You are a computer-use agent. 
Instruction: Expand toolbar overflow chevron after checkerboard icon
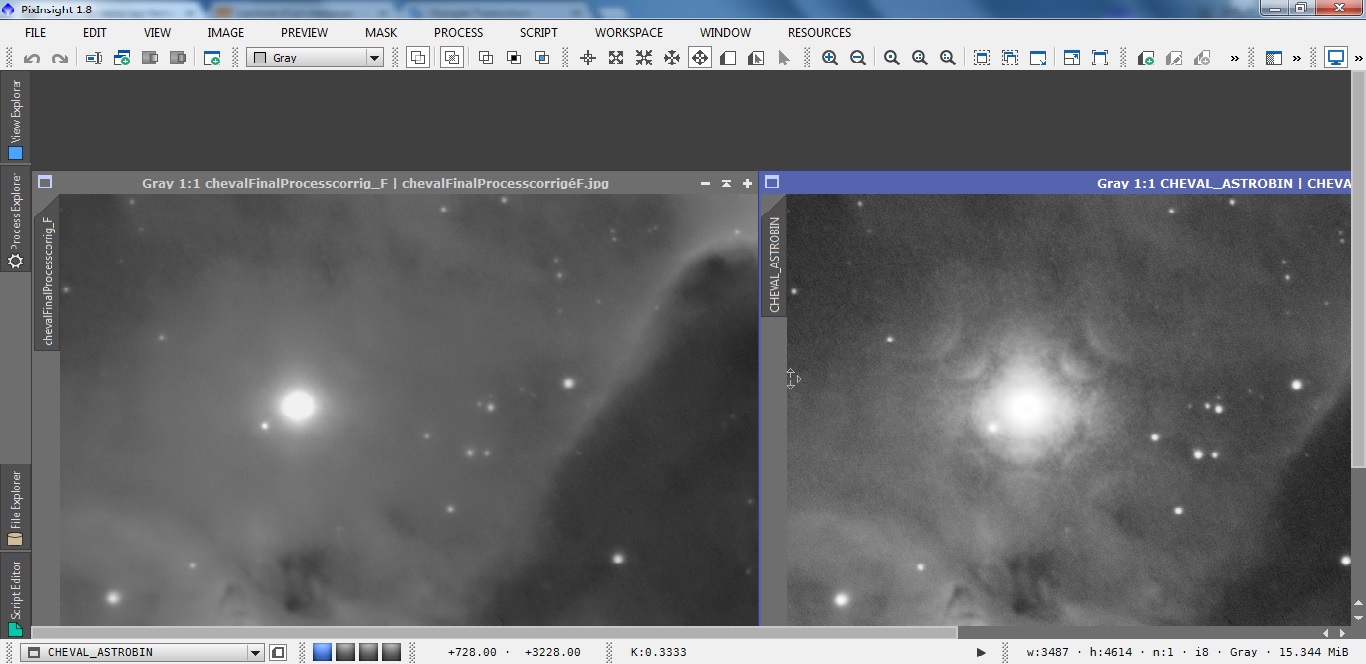[x=1297, y=58]
